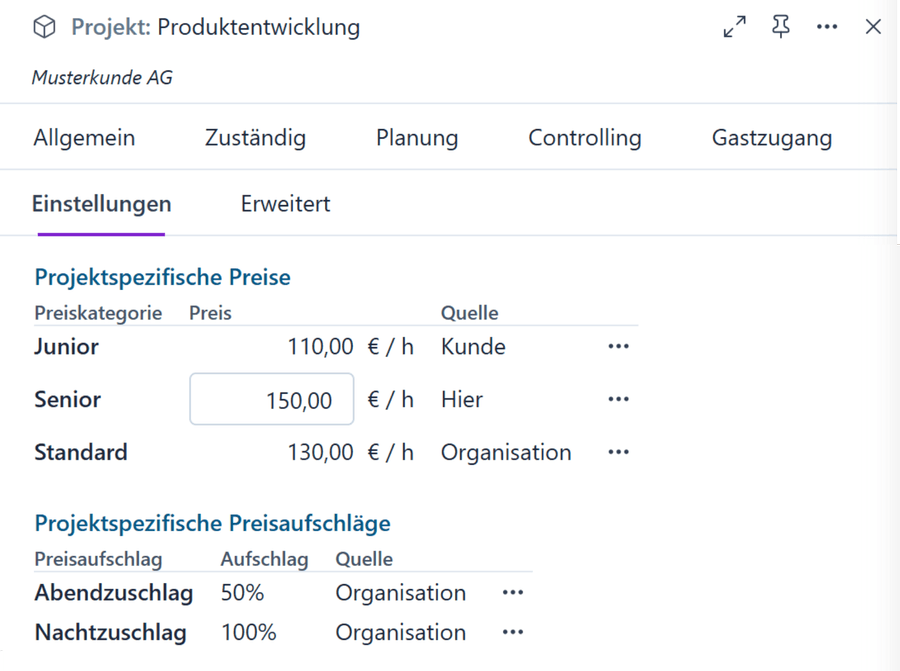The width and height of the screenshot is (900, 671).
Task: Open options for Abendzuschlag row
Action: [x=513, y=592]
